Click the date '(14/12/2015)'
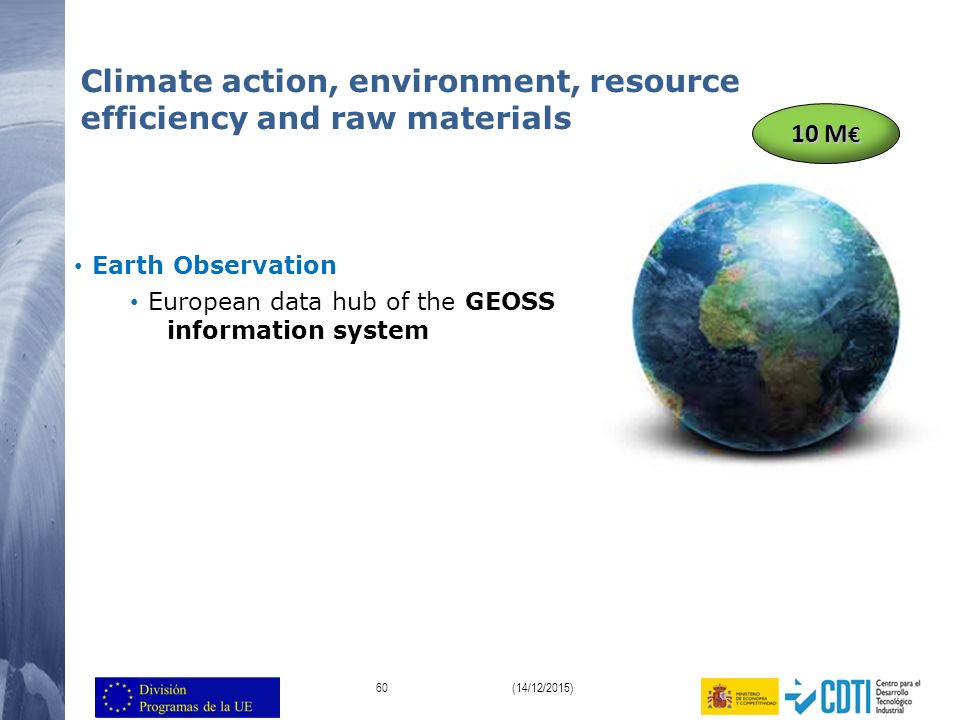The width and height of the screenshot is (960, 720). click(542, 688)
